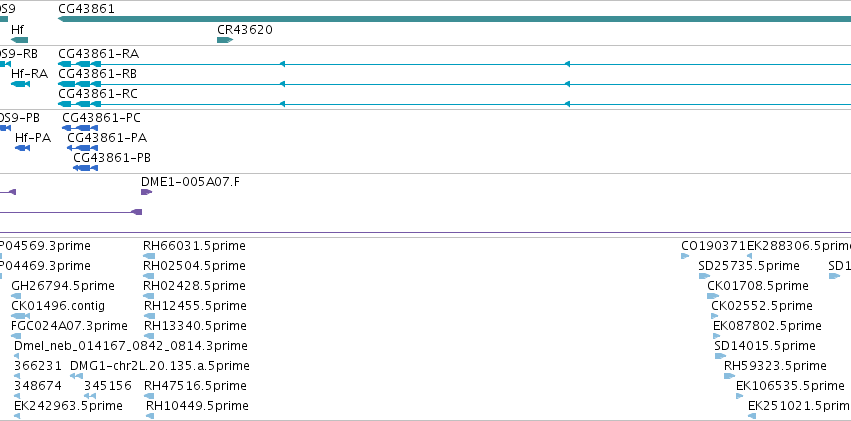Select the CG43861-PC protein feature
This screenshot has width=851, height=421.
[x=80, y=128]
